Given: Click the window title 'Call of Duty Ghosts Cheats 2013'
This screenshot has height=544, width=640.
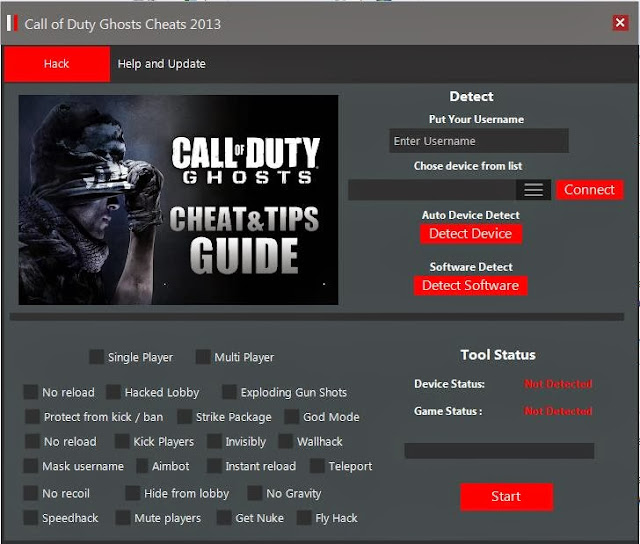Looking at the screenshot, I should 122,24.
